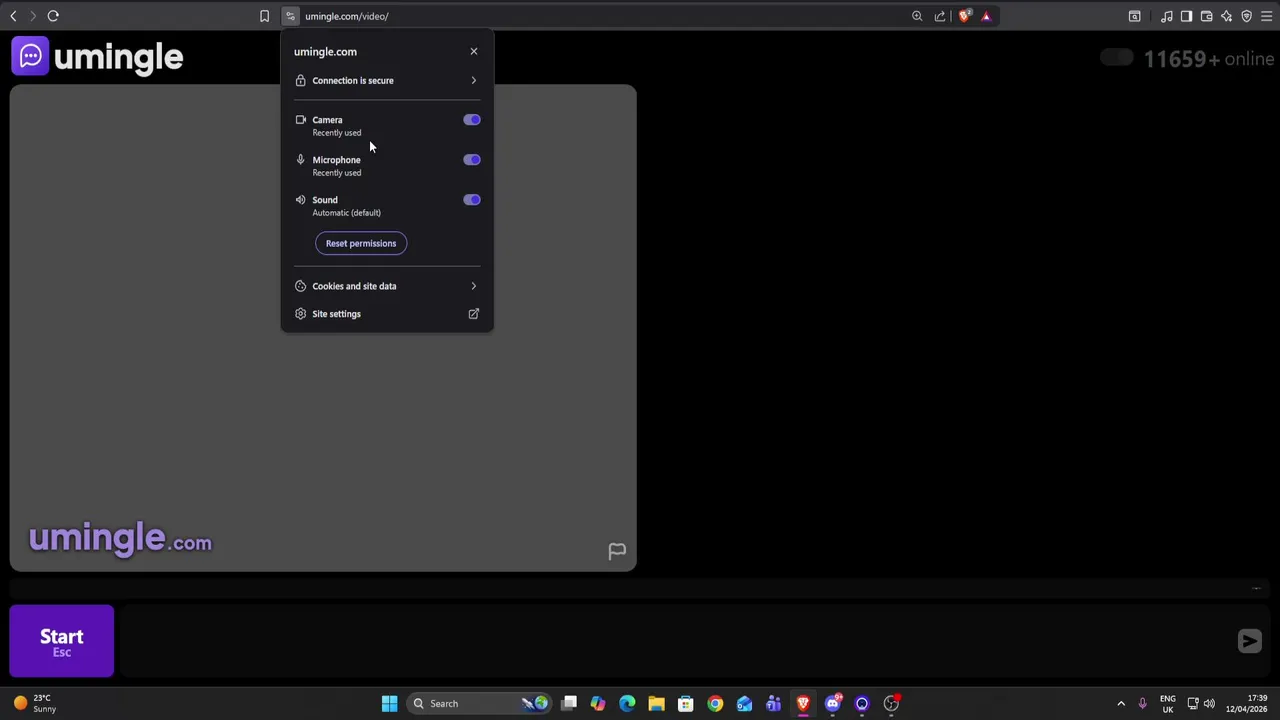The height and width of the screenshot is (720, 1280).
Task: Click the purple microphone tray icon
Action: point(1143,703)
